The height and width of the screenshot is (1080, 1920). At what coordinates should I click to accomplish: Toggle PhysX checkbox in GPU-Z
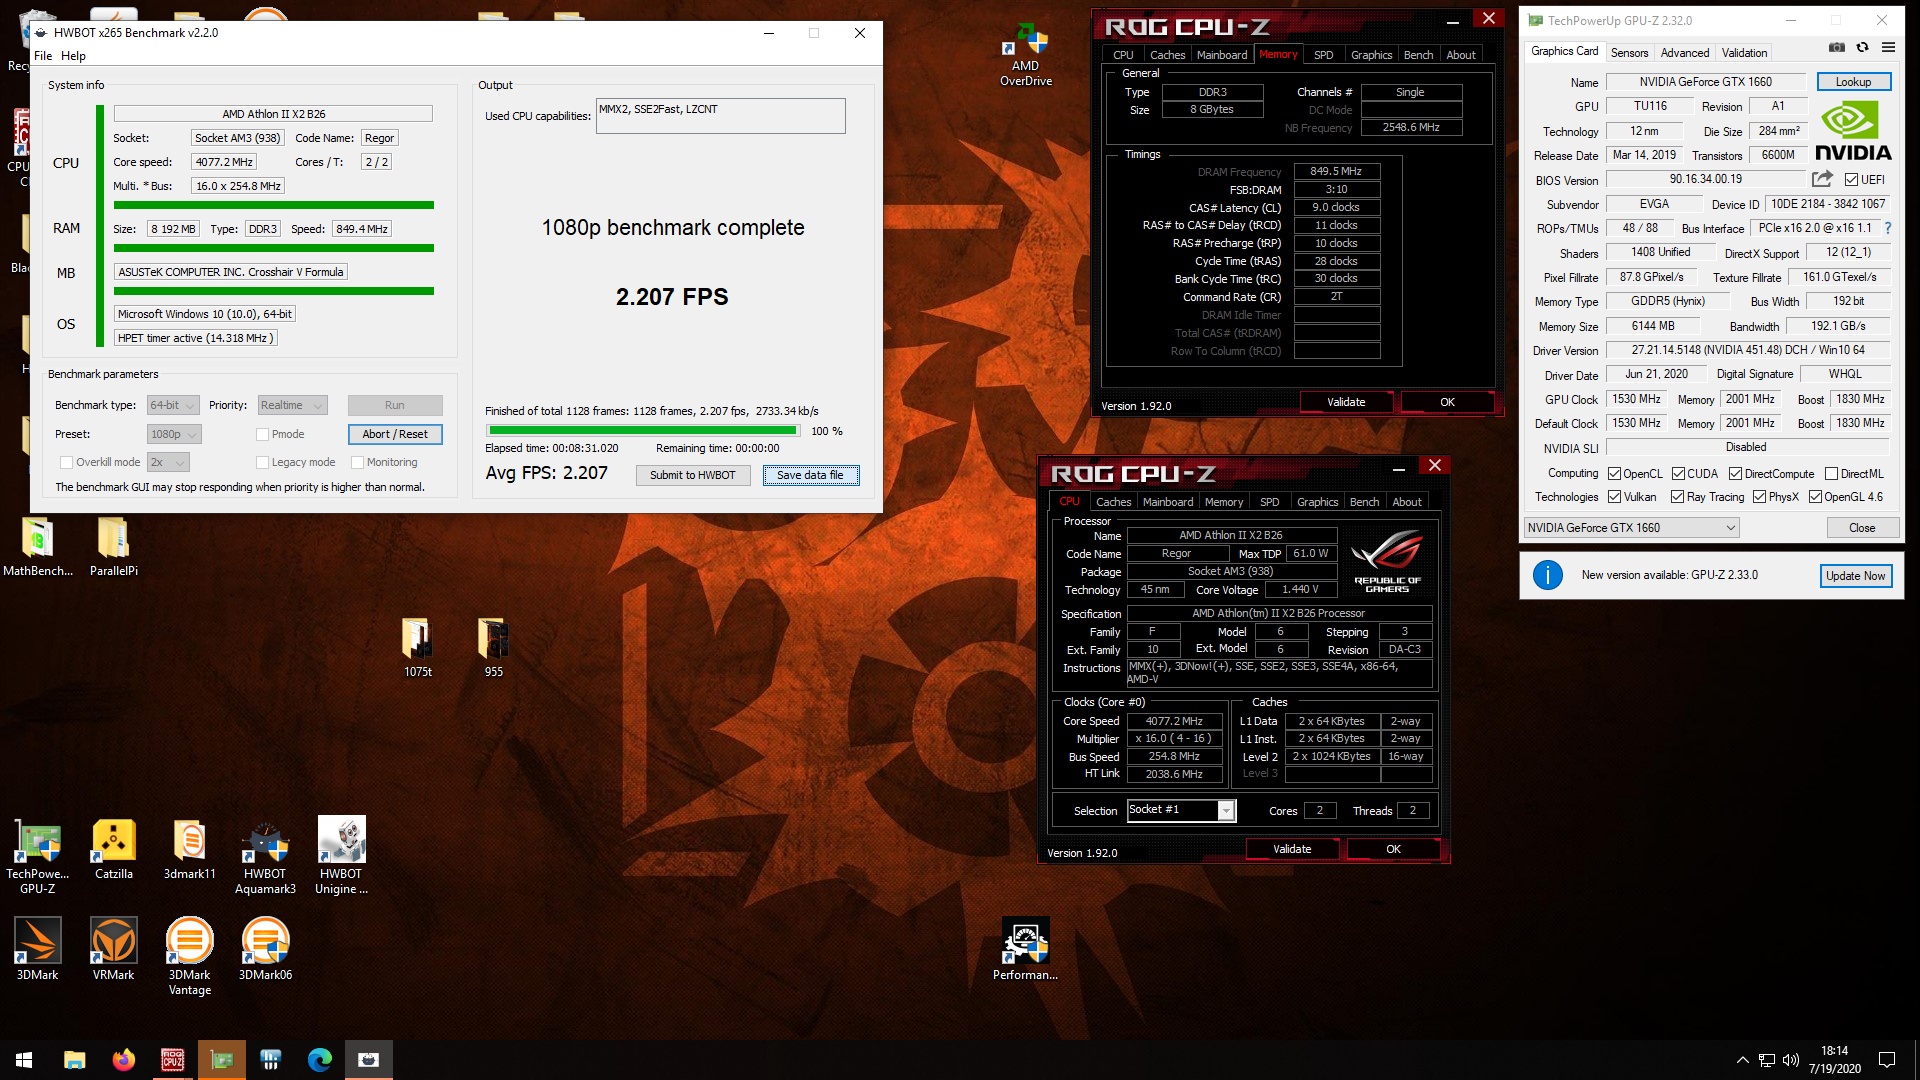tap(1759, 497)
